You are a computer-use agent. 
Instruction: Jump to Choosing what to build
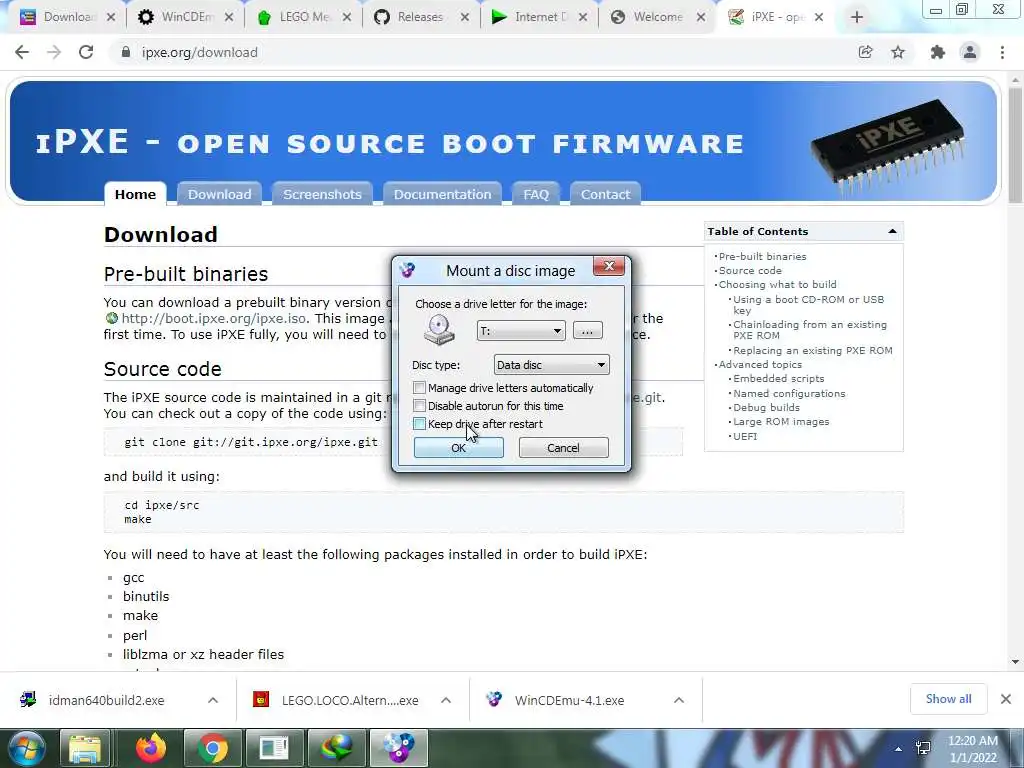pos(777,285)
